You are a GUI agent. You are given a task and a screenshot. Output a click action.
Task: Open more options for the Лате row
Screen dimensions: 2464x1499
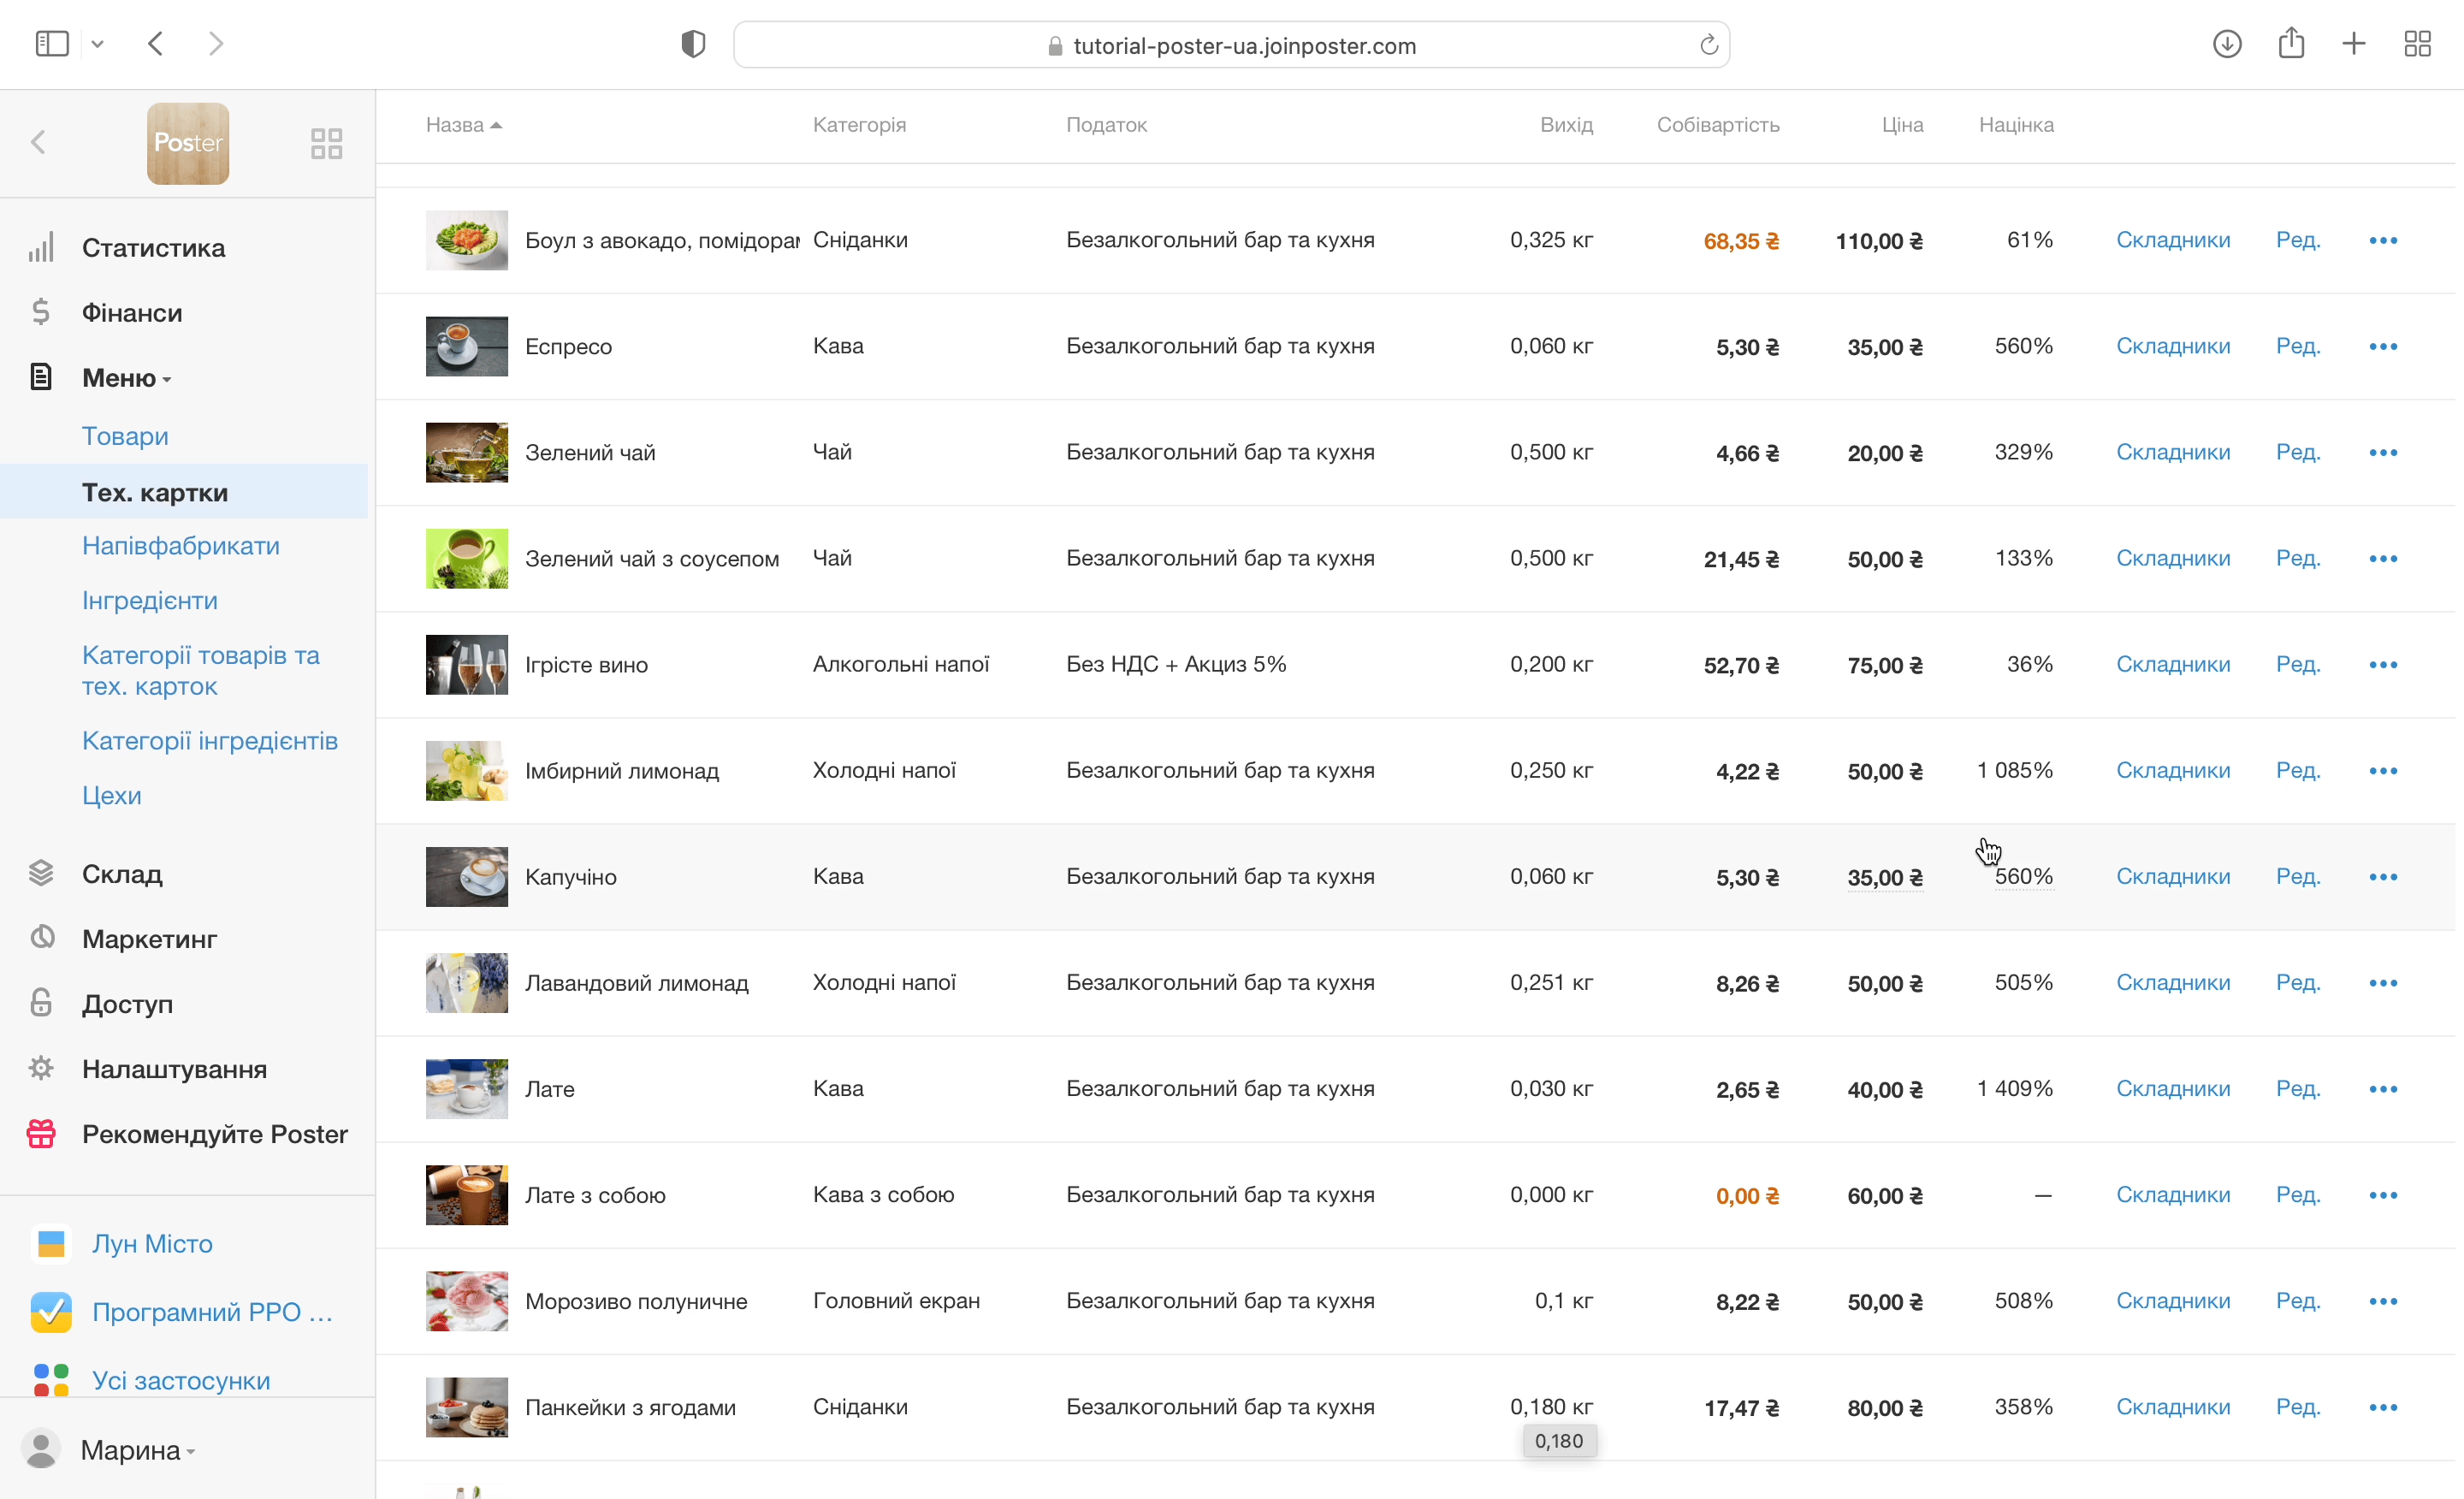click(2383, 1089)
